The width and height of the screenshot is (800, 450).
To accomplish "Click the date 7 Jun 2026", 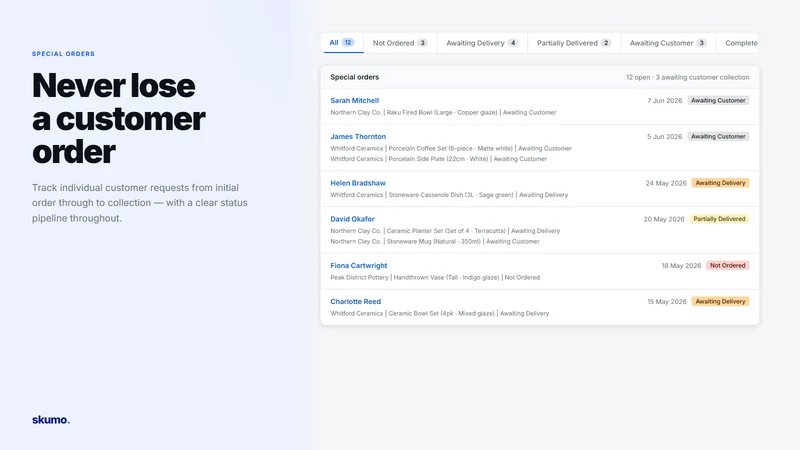I will tap(665, 101).
